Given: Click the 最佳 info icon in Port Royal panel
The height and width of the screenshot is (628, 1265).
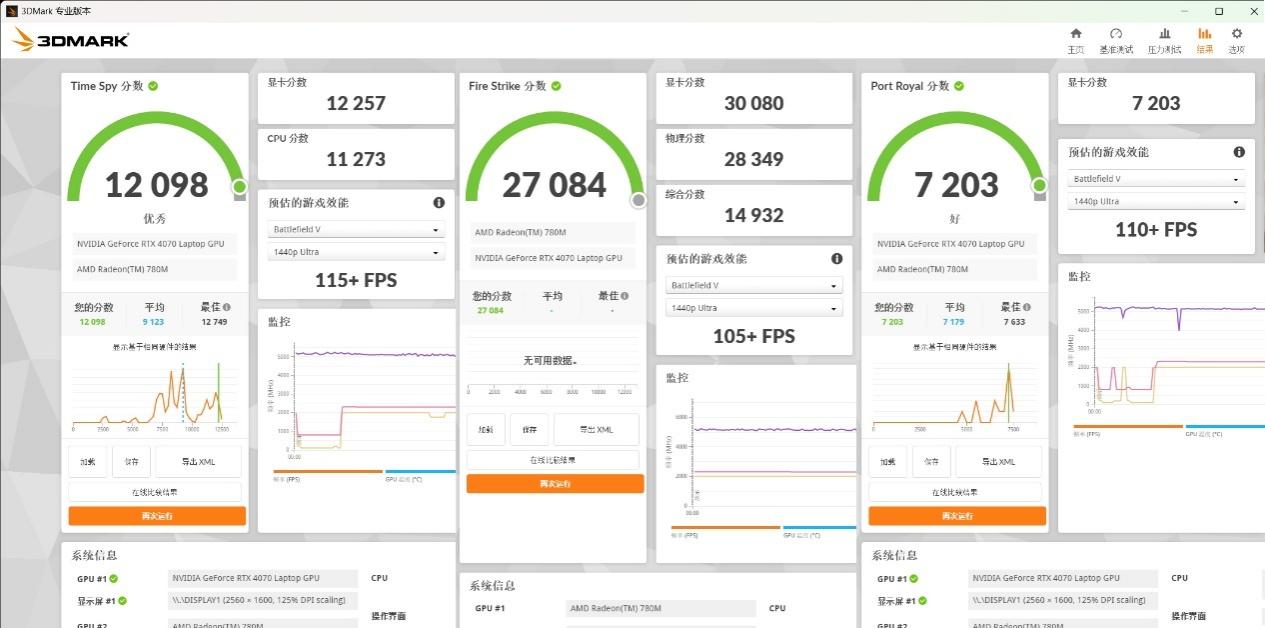Looking at the screenshot, I should (x=1027, y=308).
